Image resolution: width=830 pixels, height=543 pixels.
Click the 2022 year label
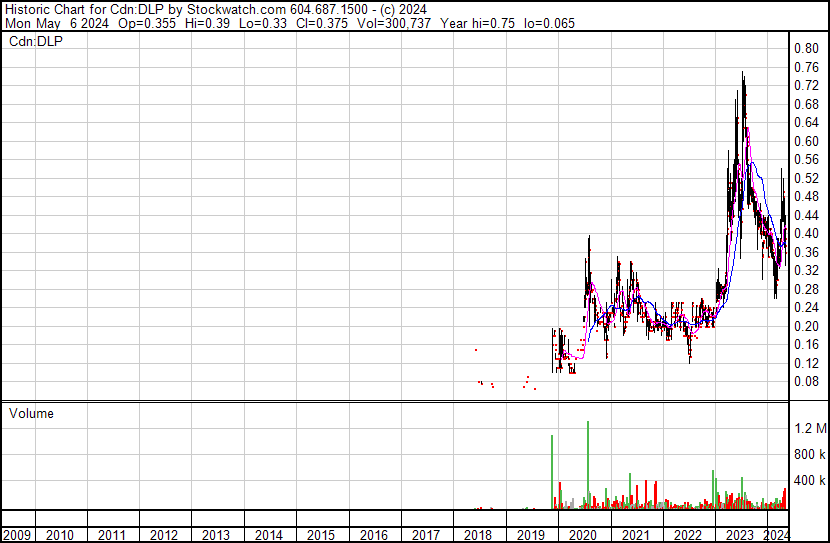[687, 535]
